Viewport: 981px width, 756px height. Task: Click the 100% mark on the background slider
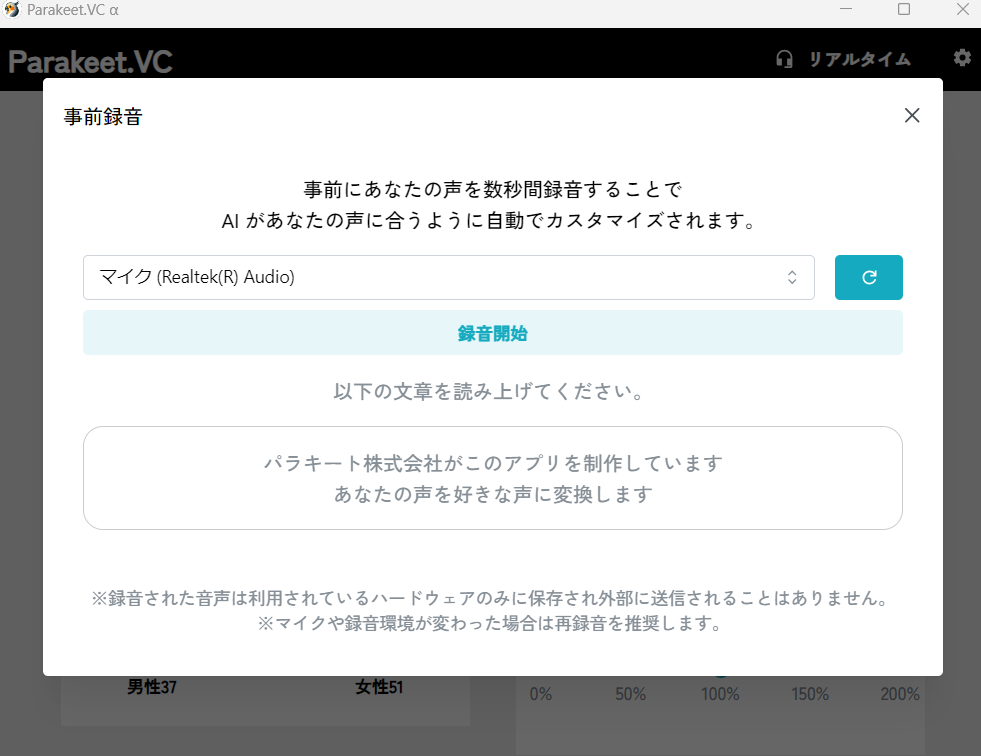click(720, 694)
